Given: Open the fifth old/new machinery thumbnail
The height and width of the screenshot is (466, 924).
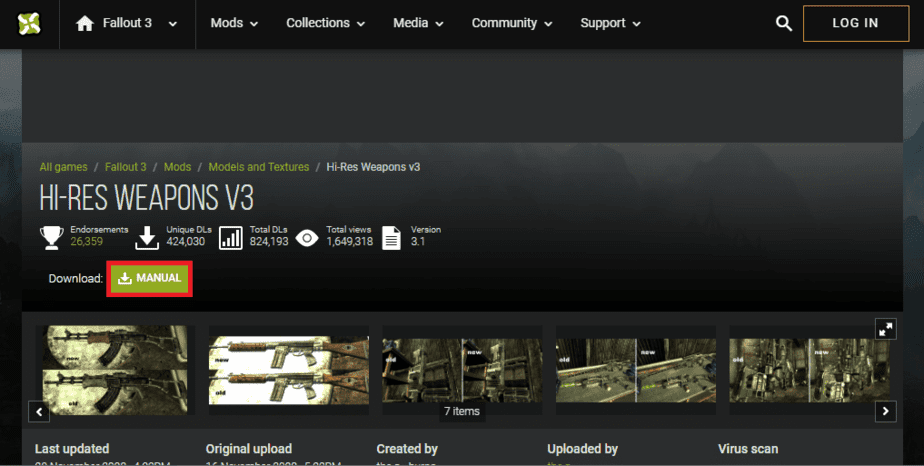Looking at the screenshot, I should [x=809, y=369].
